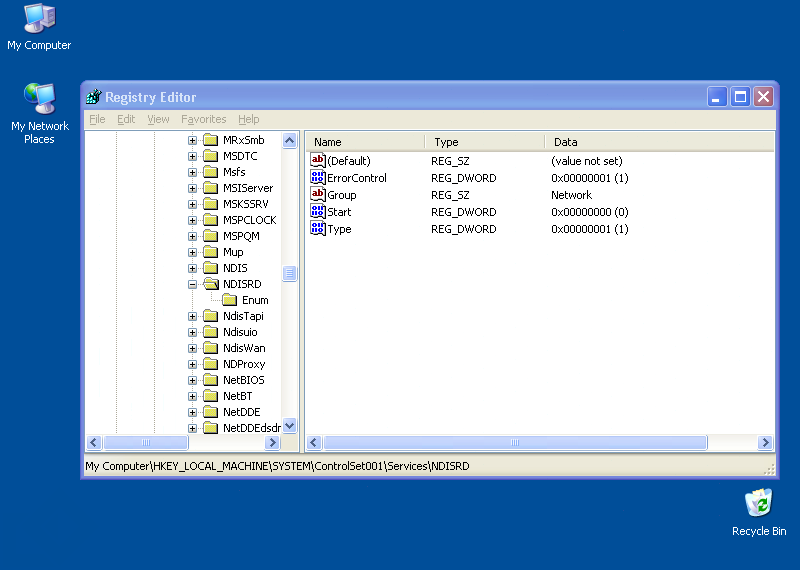
Task: Expand the NetBIOS key
Action: (192, 380)
